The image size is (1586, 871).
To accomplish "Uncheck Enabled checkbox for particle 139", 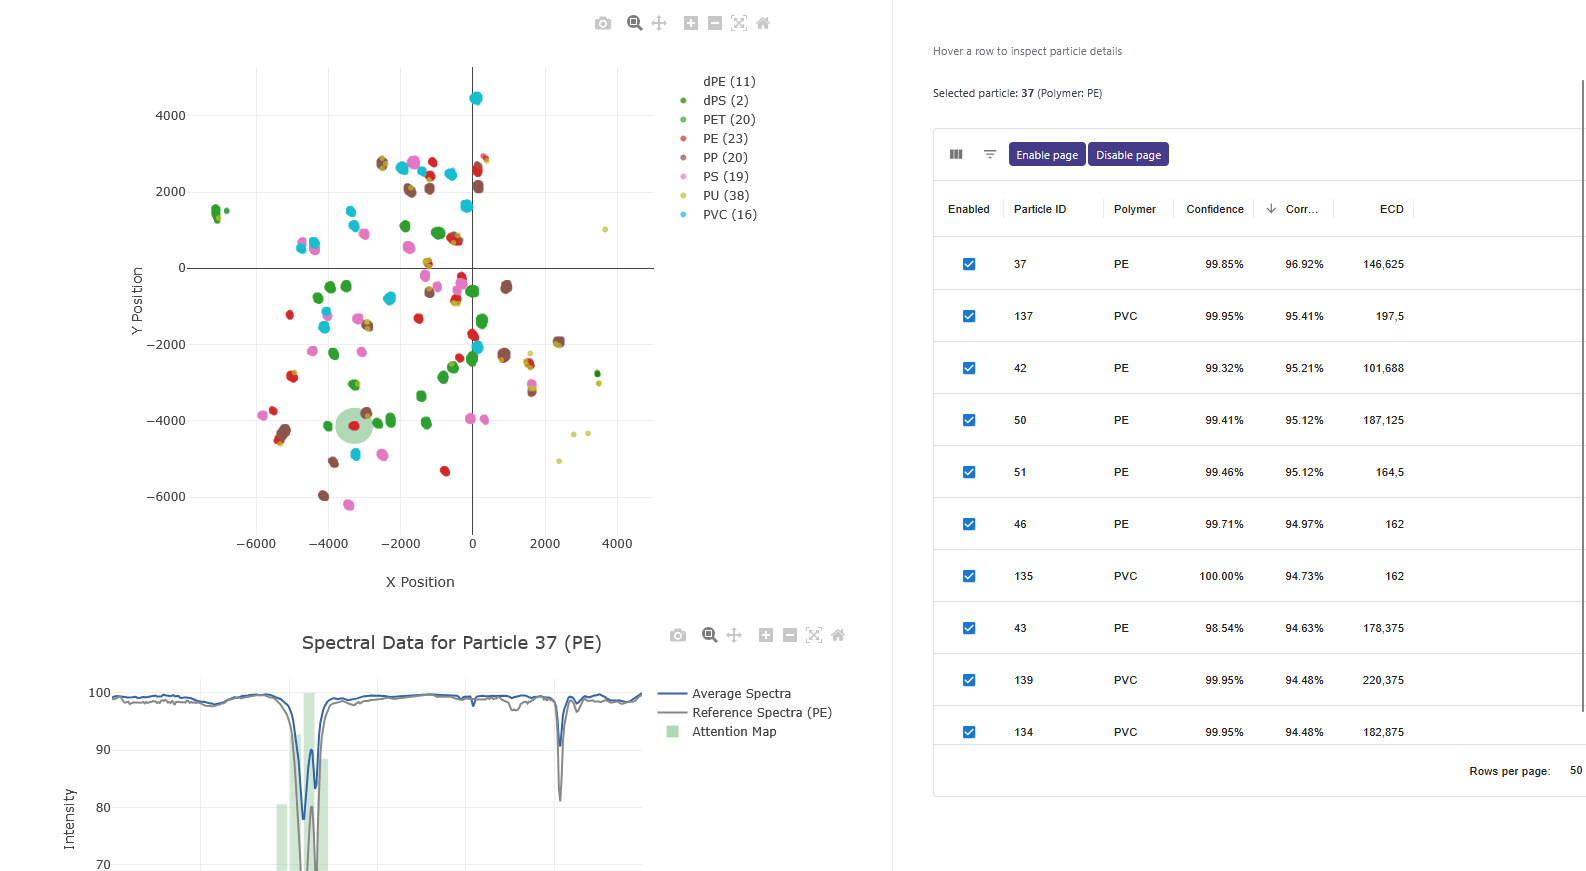I will (969, 680).
